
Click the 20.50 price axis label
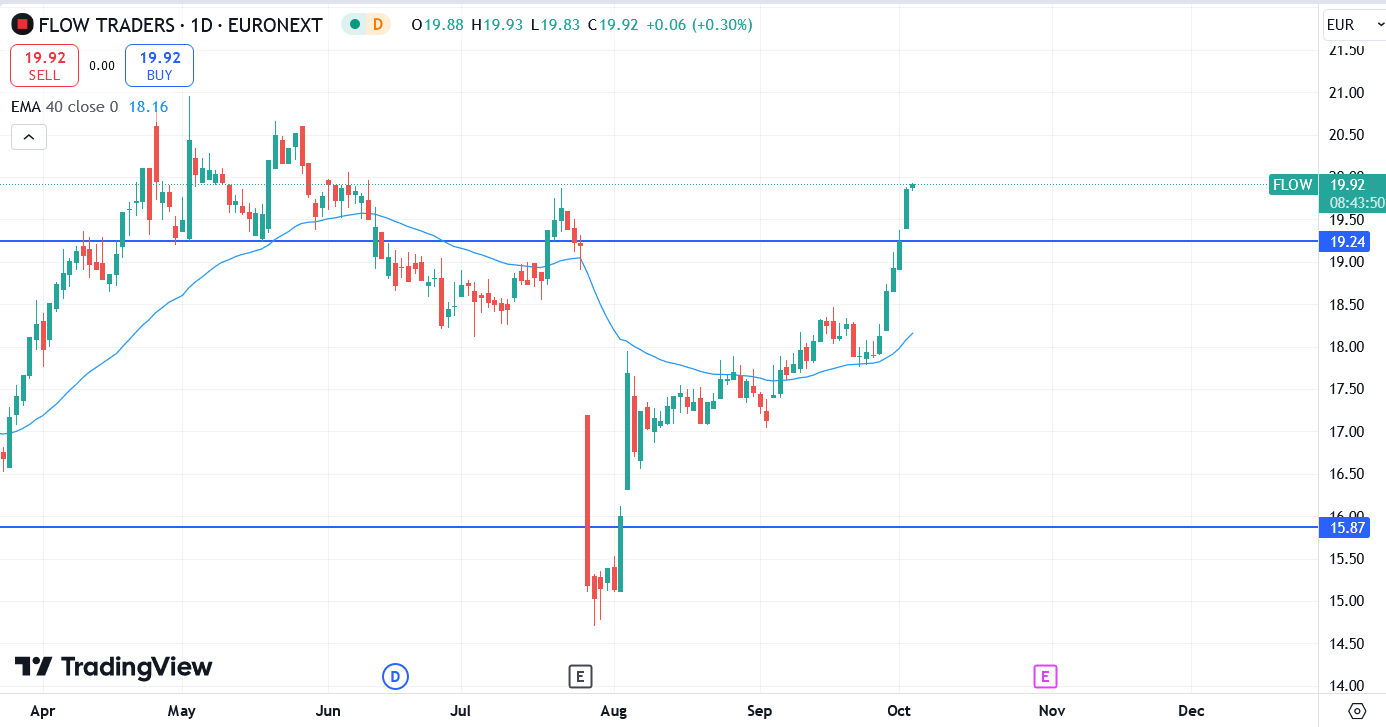[x=1346, y=135]
